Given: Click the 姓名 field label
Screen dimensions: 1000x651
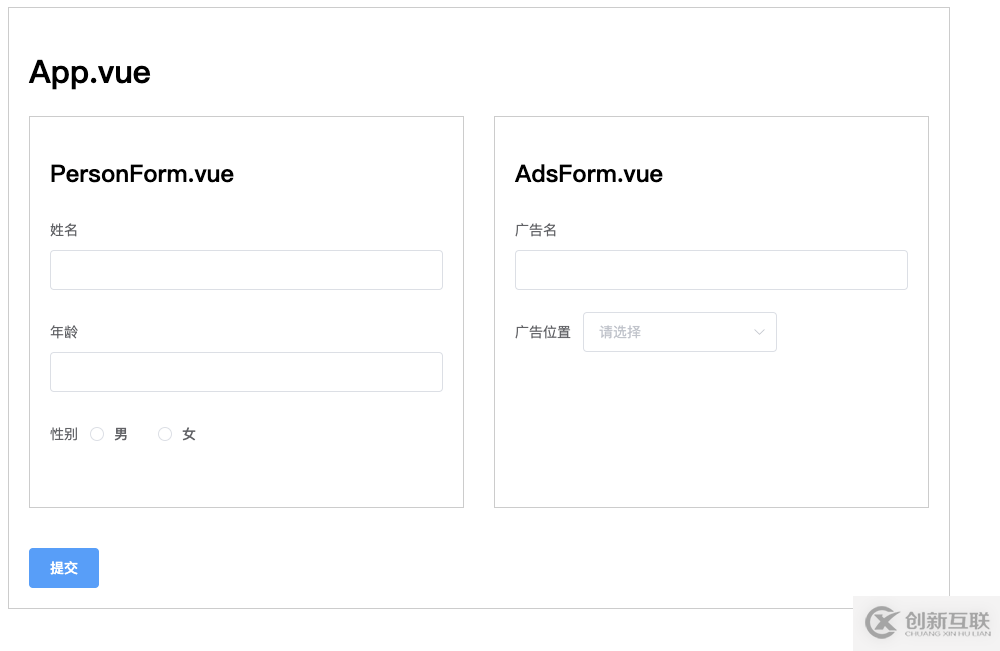Looking at the screenshot, I should [64, 230].
